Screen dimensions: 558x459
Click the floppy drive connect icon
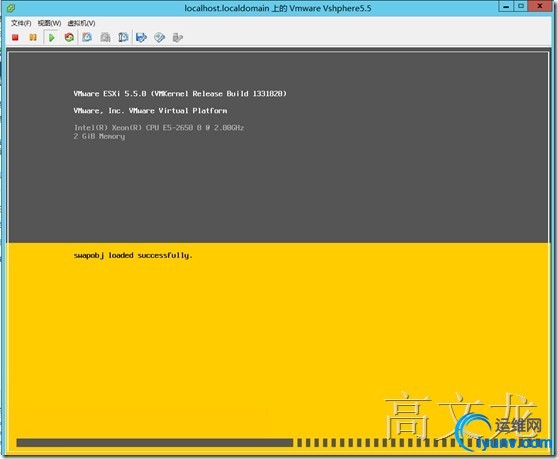coord(141,37)
